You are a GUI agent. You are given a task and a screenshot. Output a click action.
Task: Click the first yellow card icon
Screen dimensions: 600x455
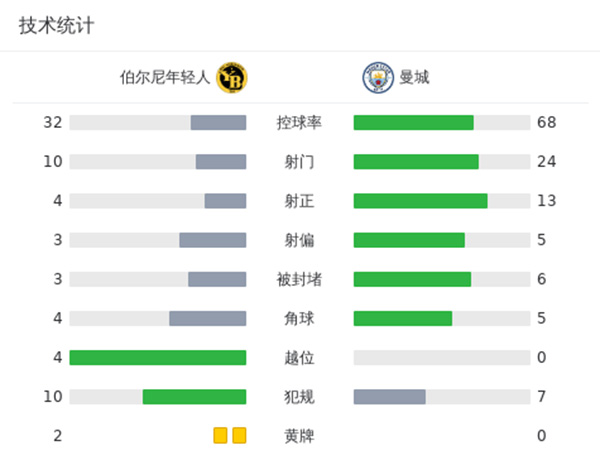[220, 436]
